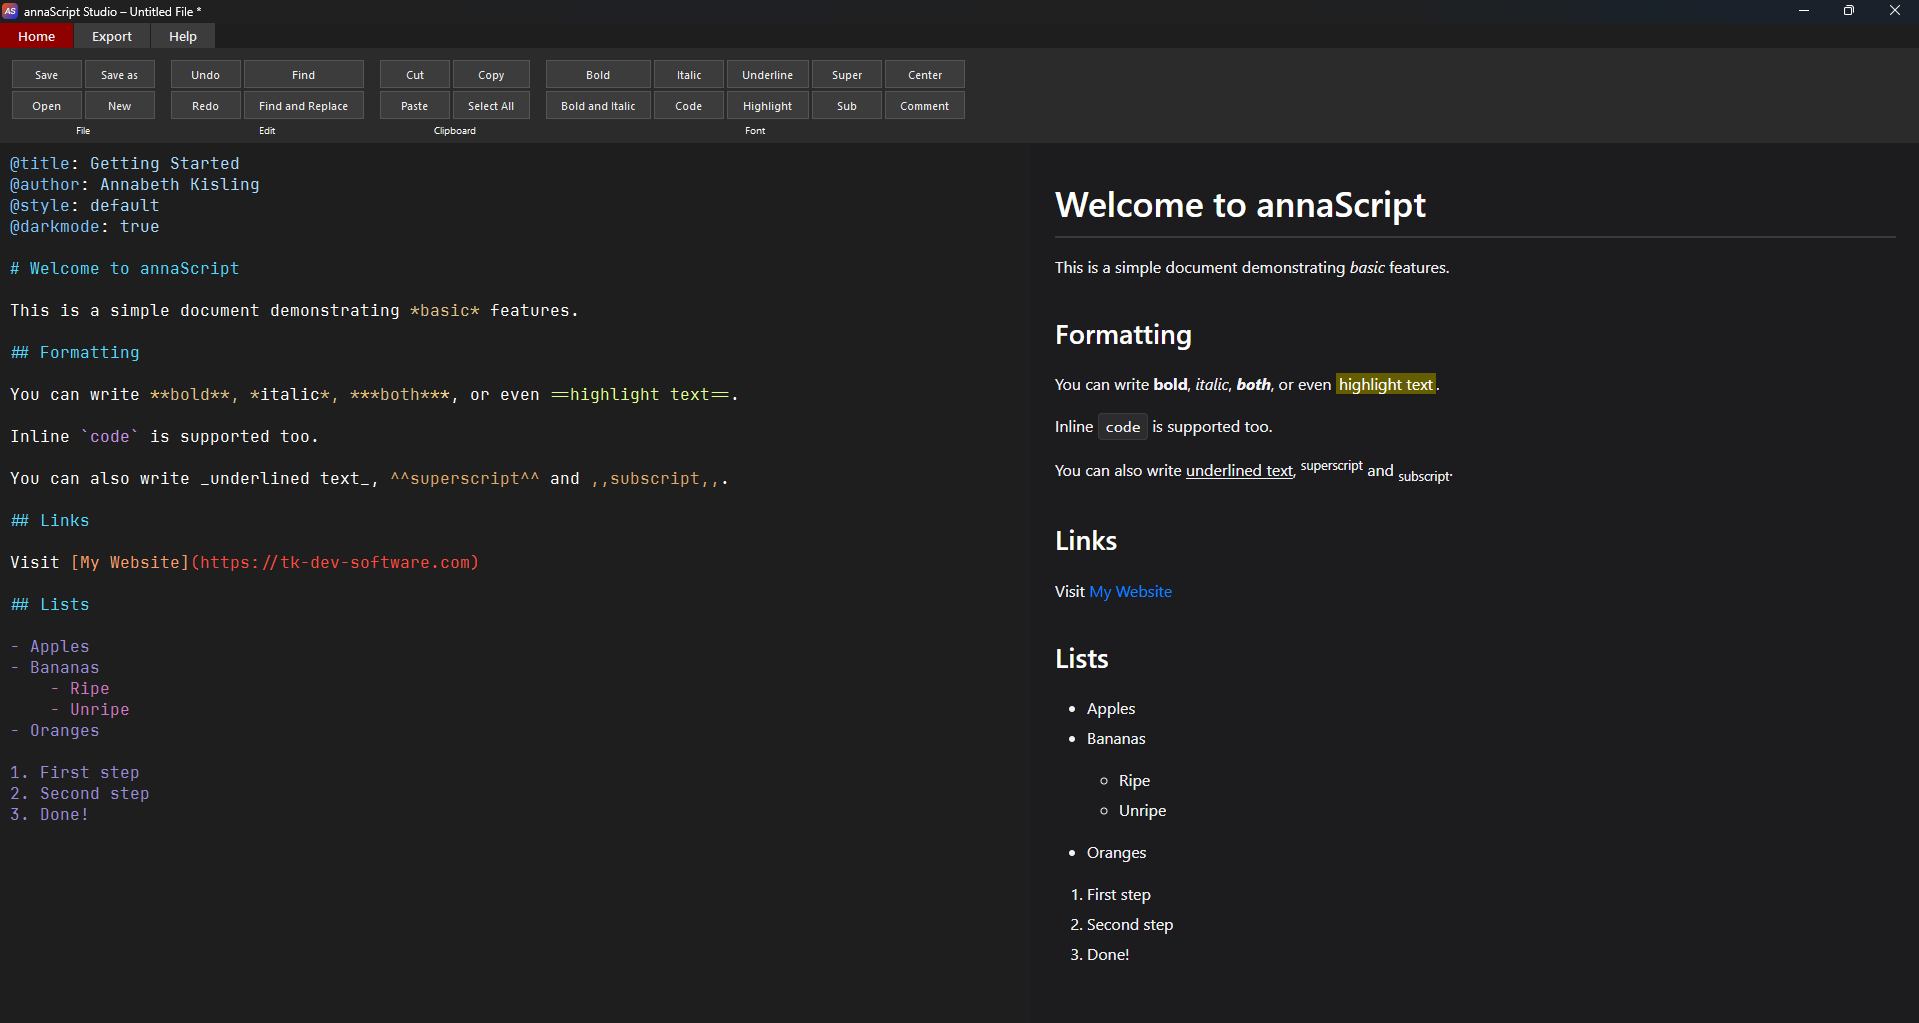
Task: Open the Export tab
Action: pos(112,36)
